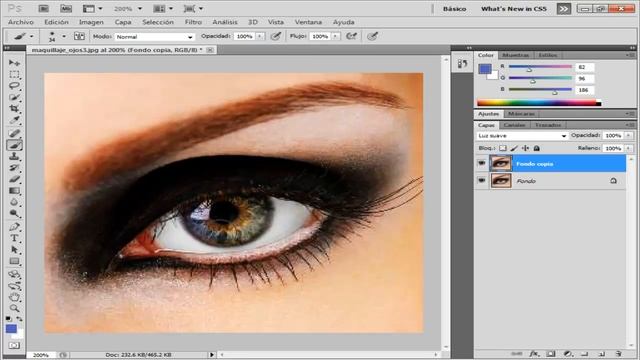Select the Hand tool

[x=14, y=297]
